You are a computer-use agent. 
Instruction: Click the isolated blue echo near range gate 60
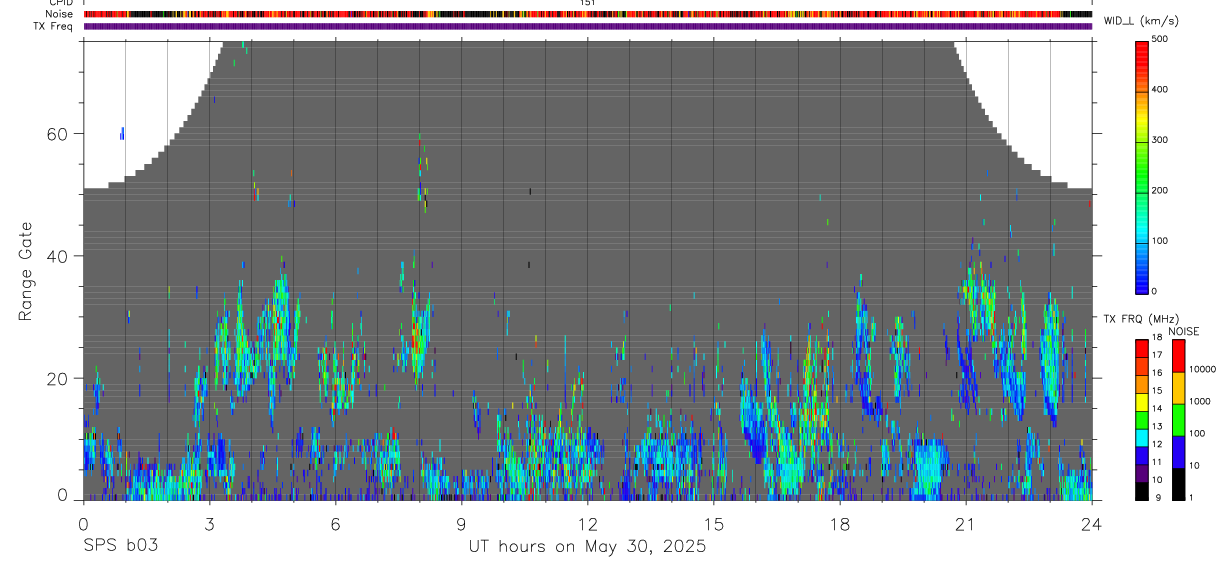point(122,133)
